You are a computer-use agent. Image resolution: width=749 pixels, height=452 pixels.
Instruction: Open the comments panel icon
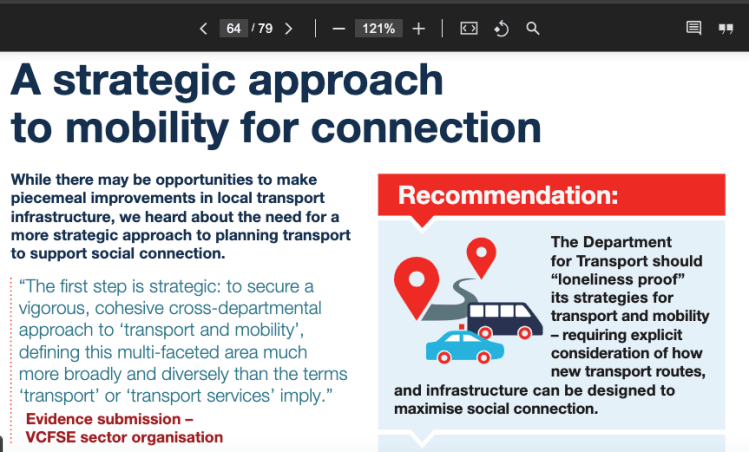tap(693, 28)
